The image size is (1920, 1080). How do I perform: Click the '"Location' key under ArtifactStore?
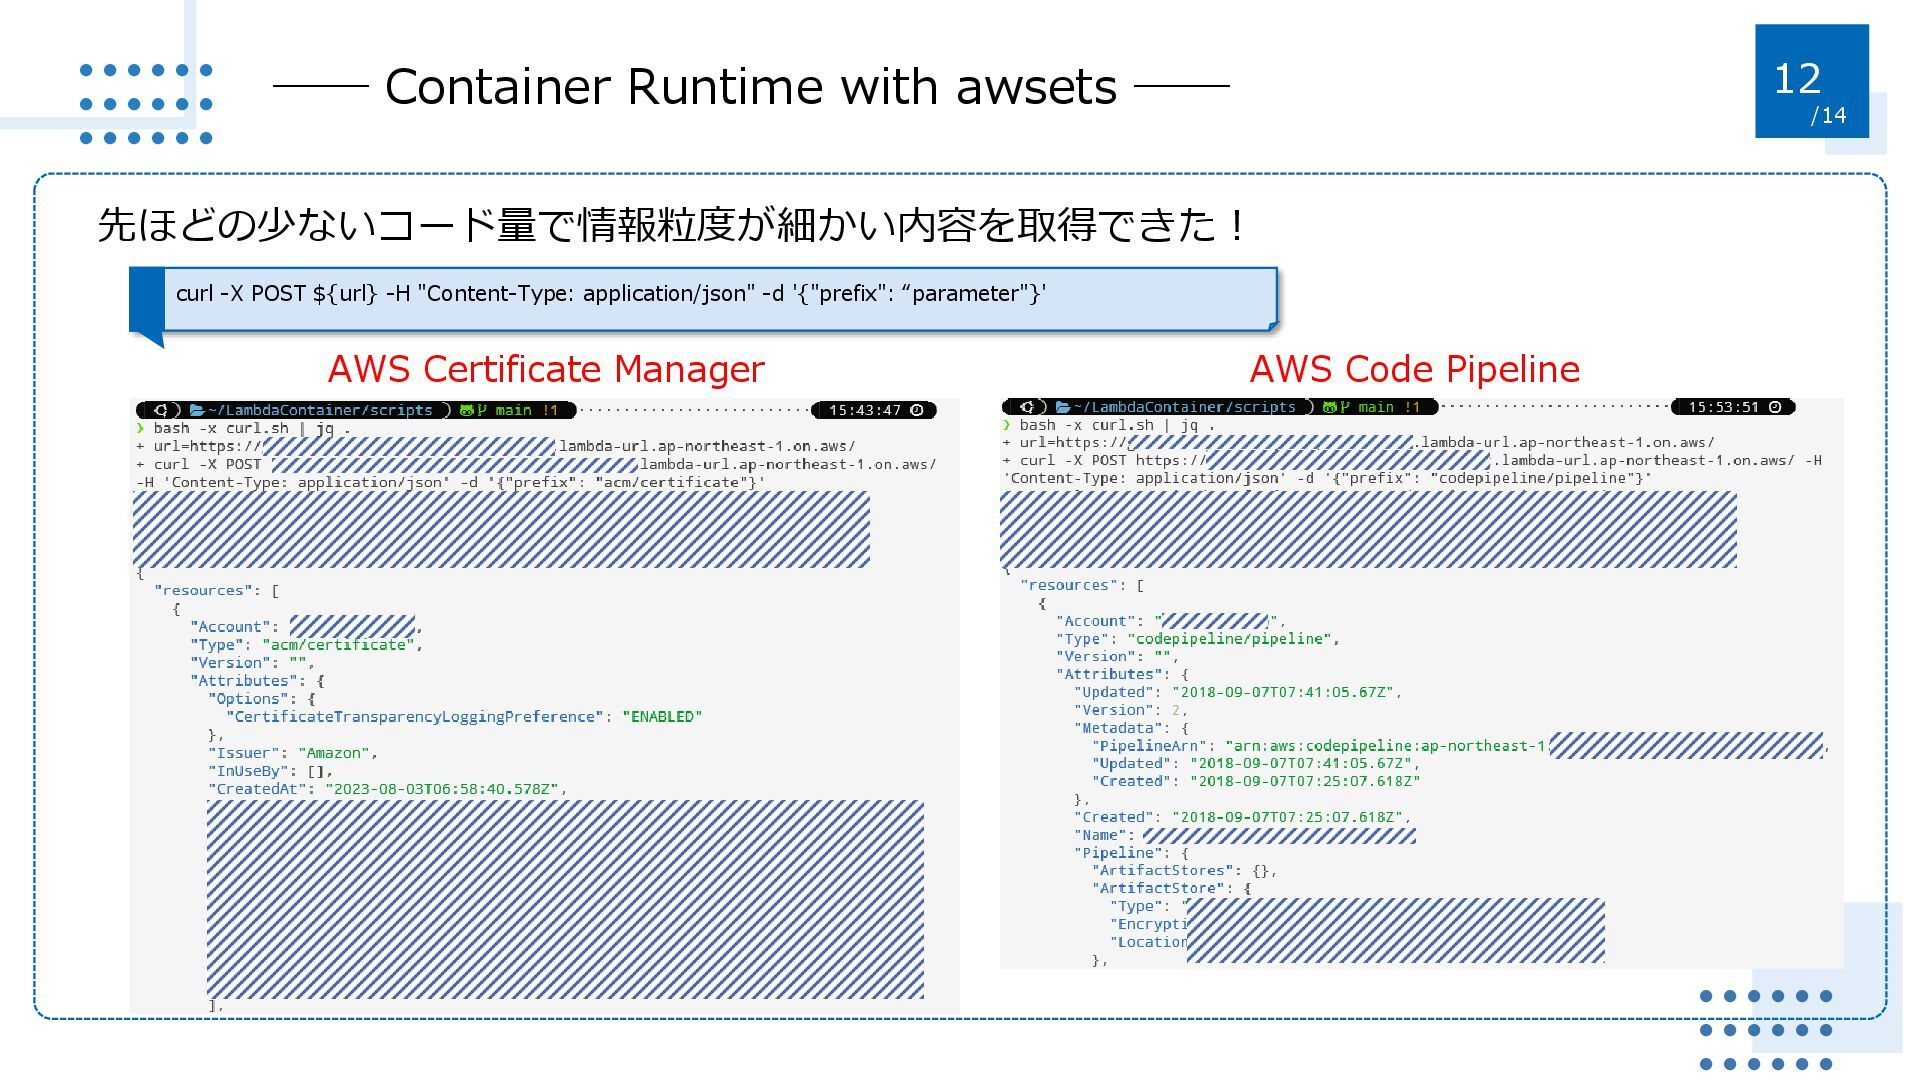click(1148, 942)
